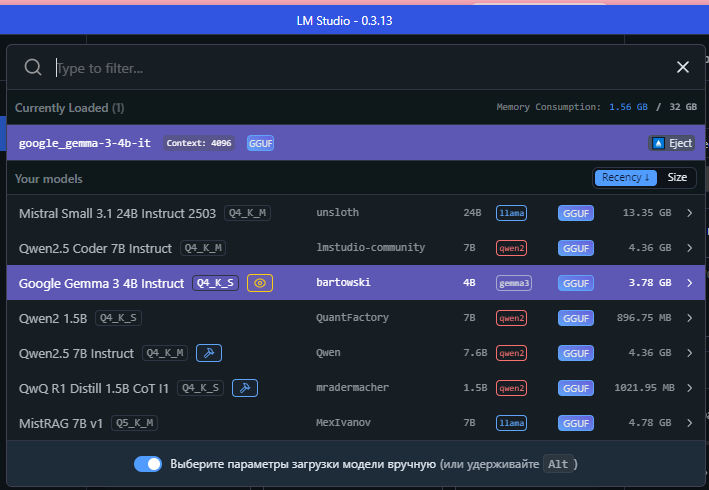Click hammer icon on QwQ R1 Distill row
709x490 pixels.
[x=245, y=388]
